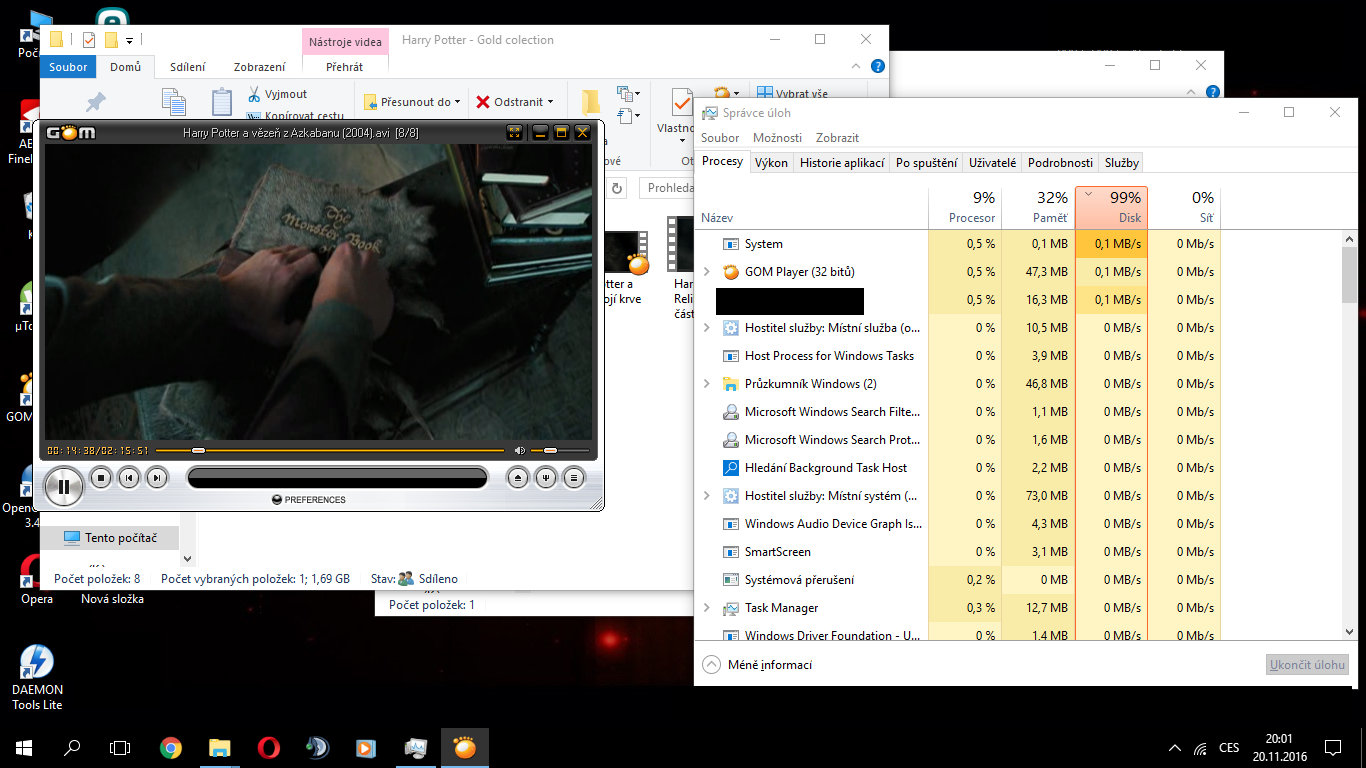Click the Paste clipboard icon in ribbon
Image resolution: width=1366 pixels, height=768 pixels.
click(222, 102)
